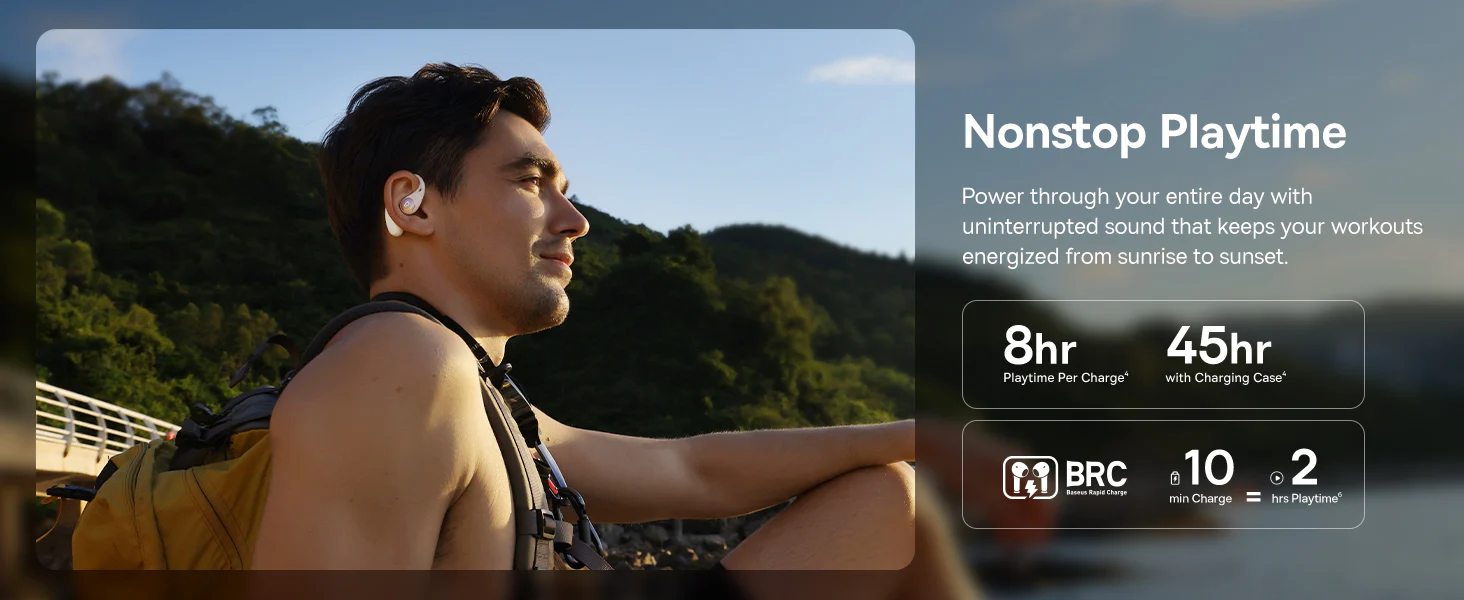Click the small battery charging icon

1175,478
